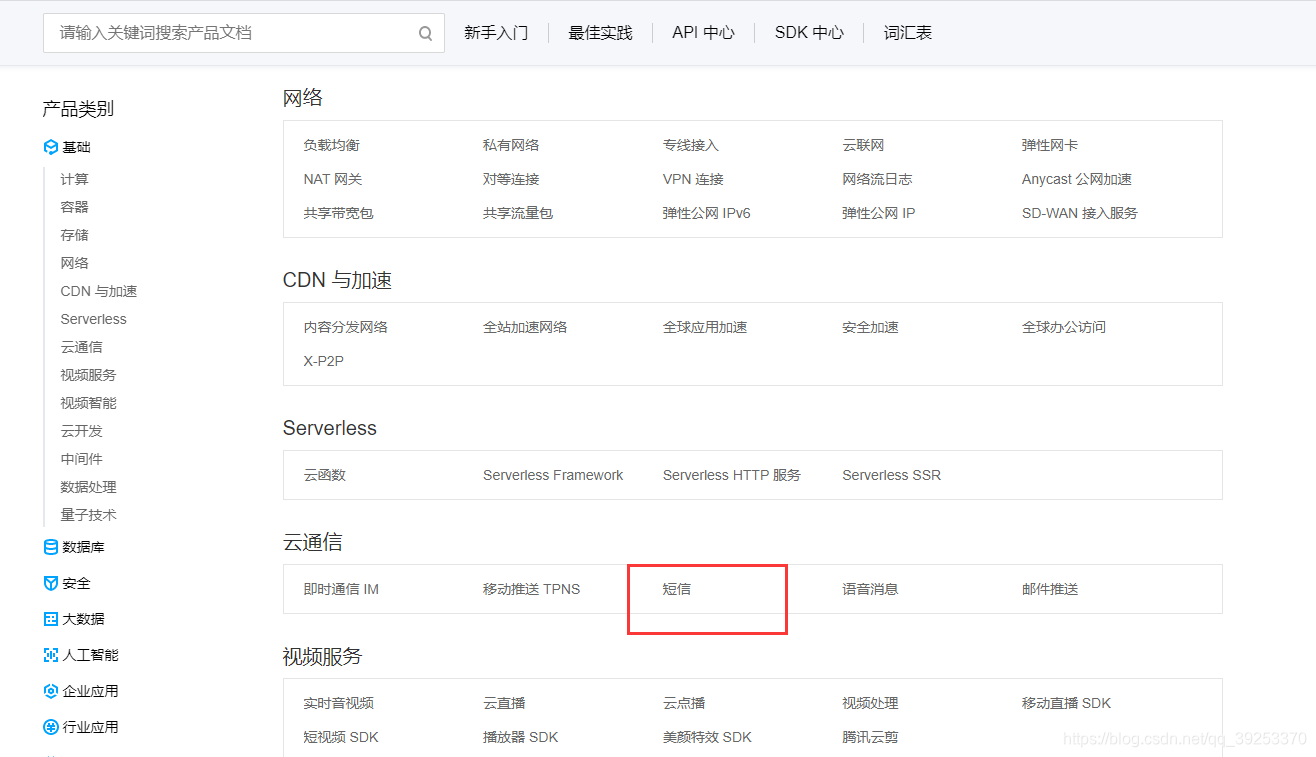Viewport: 1316px width, 757px height.
Task: Select 数据处理 in the sidebar
Action: tap(88, 487)
